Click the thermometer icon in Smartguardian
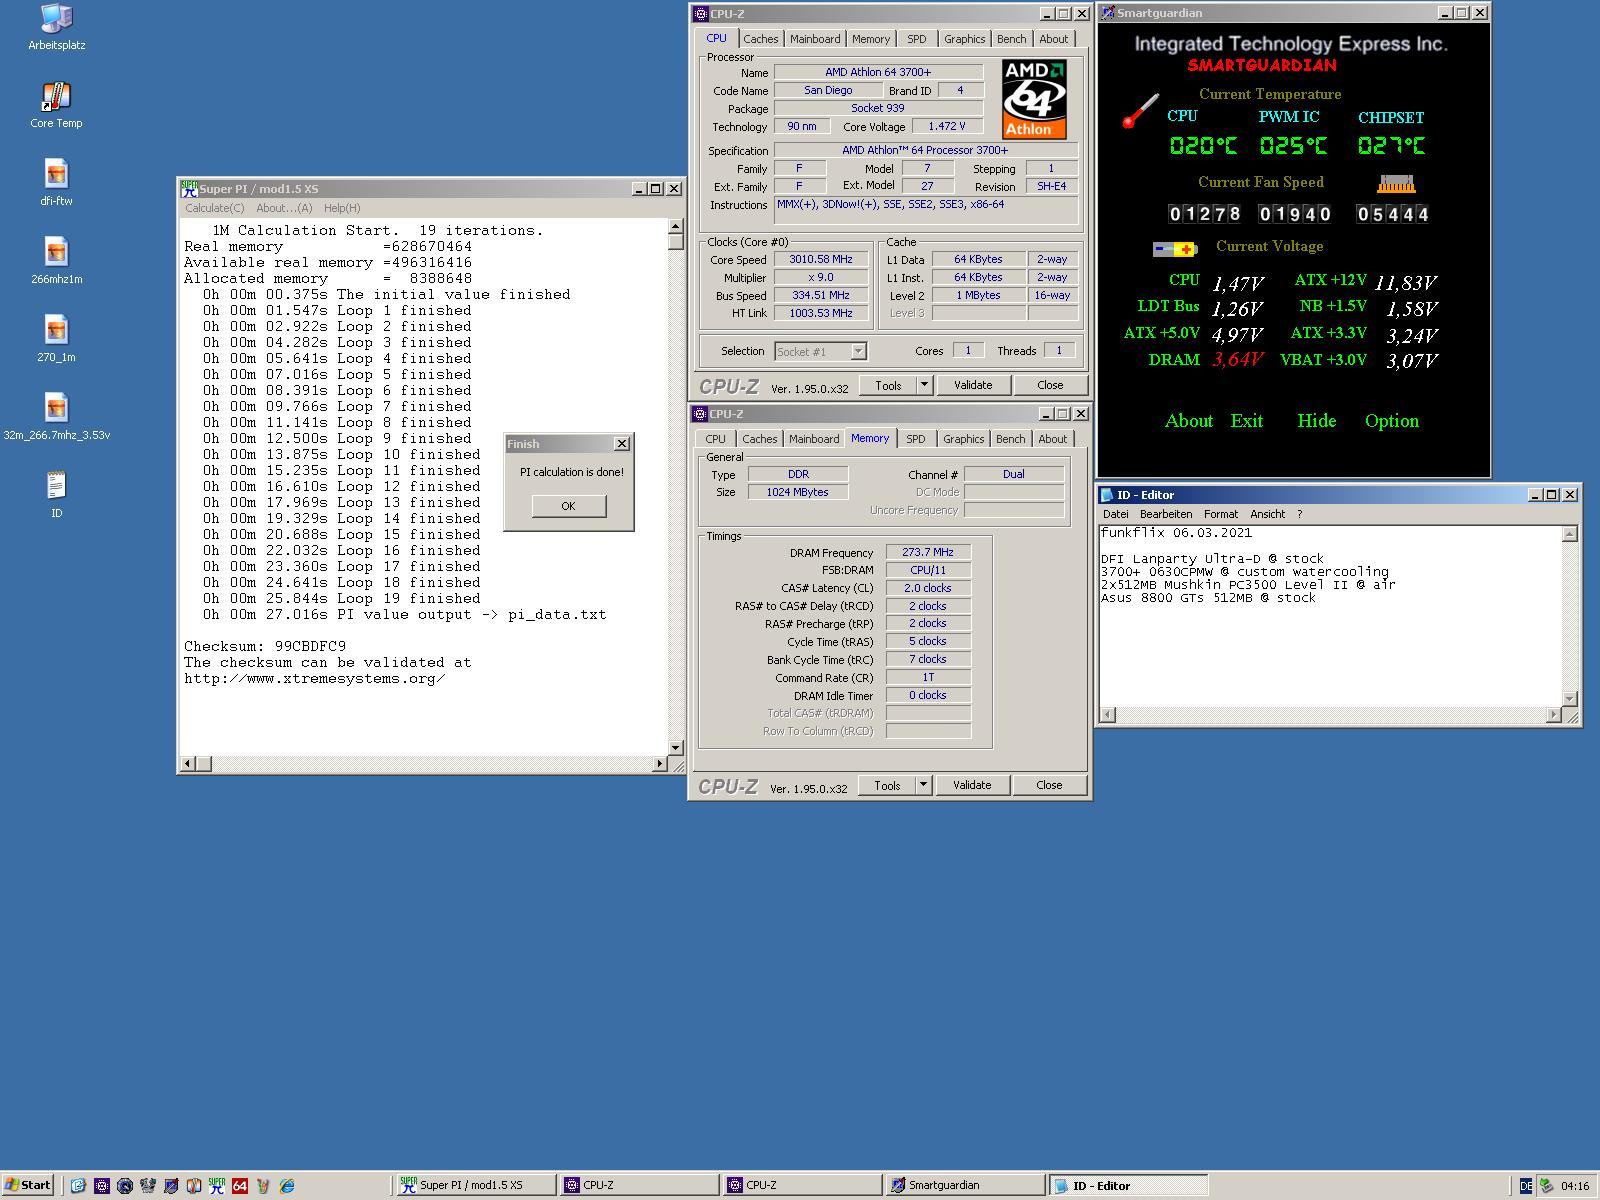Image resolution: width=1600 pixels, height=1200 pixels. 1141,110
